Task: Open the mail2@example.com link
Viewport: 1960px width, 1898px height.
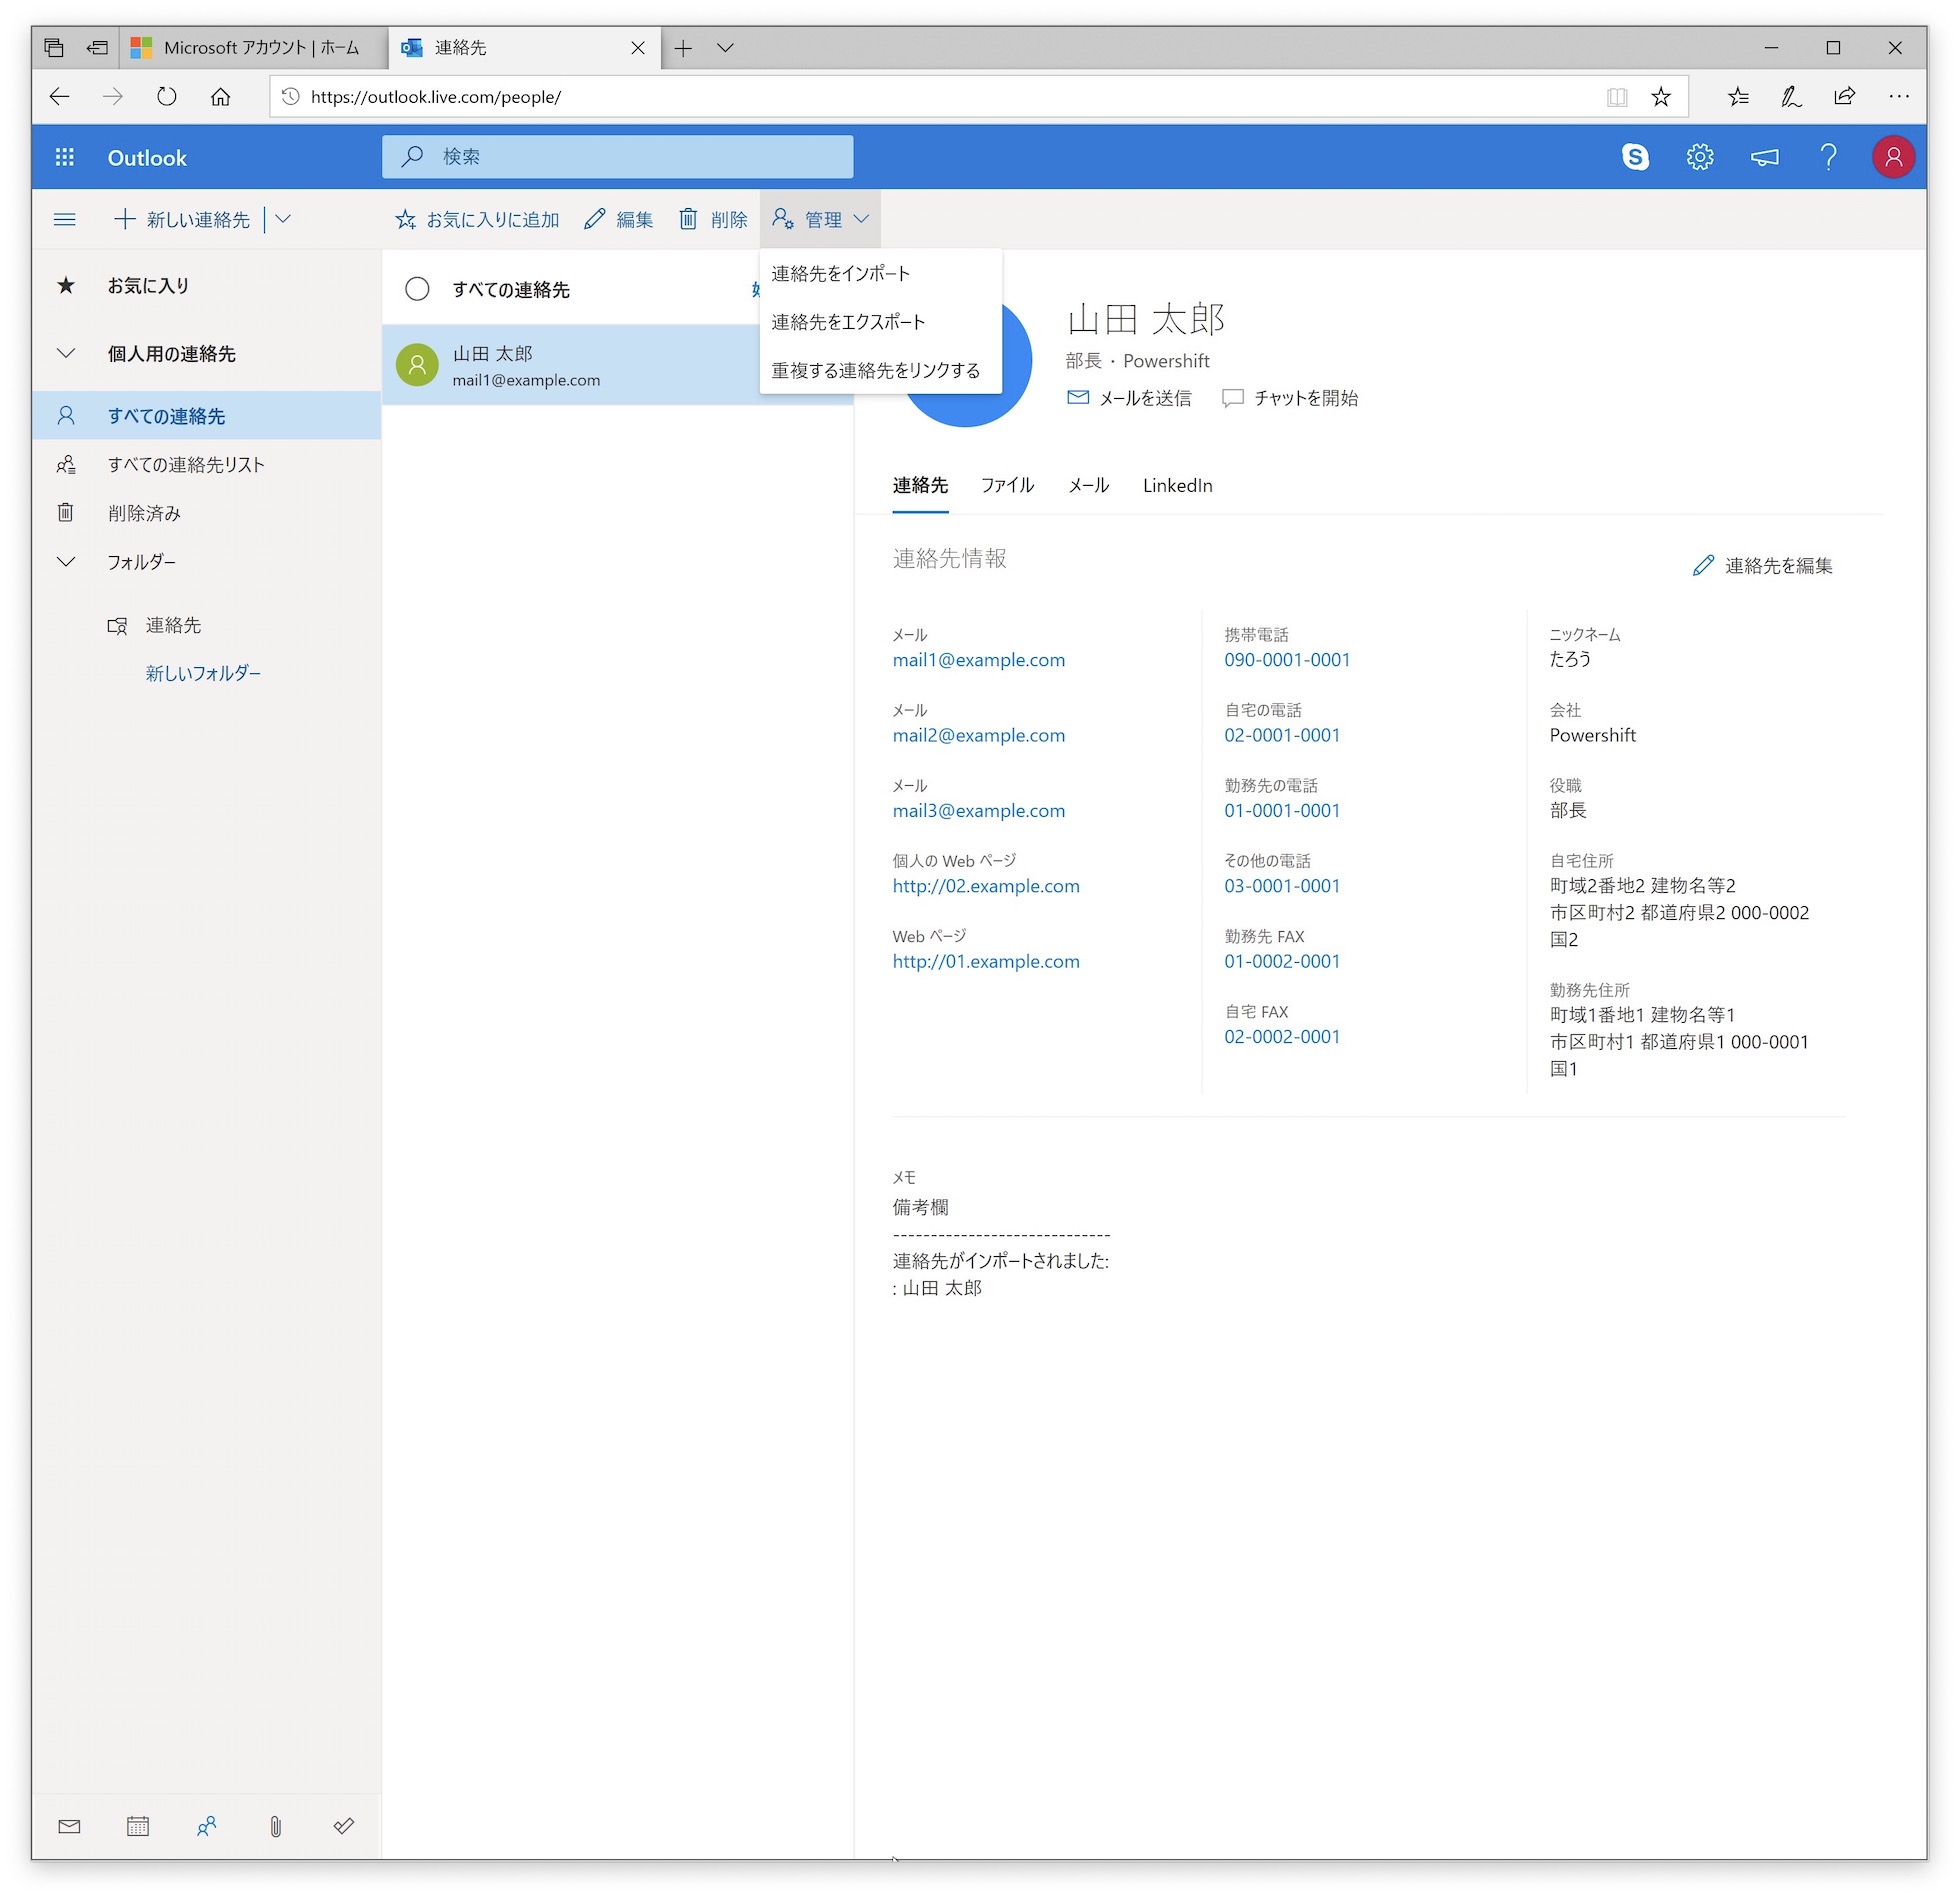Action: coord(978,735)
